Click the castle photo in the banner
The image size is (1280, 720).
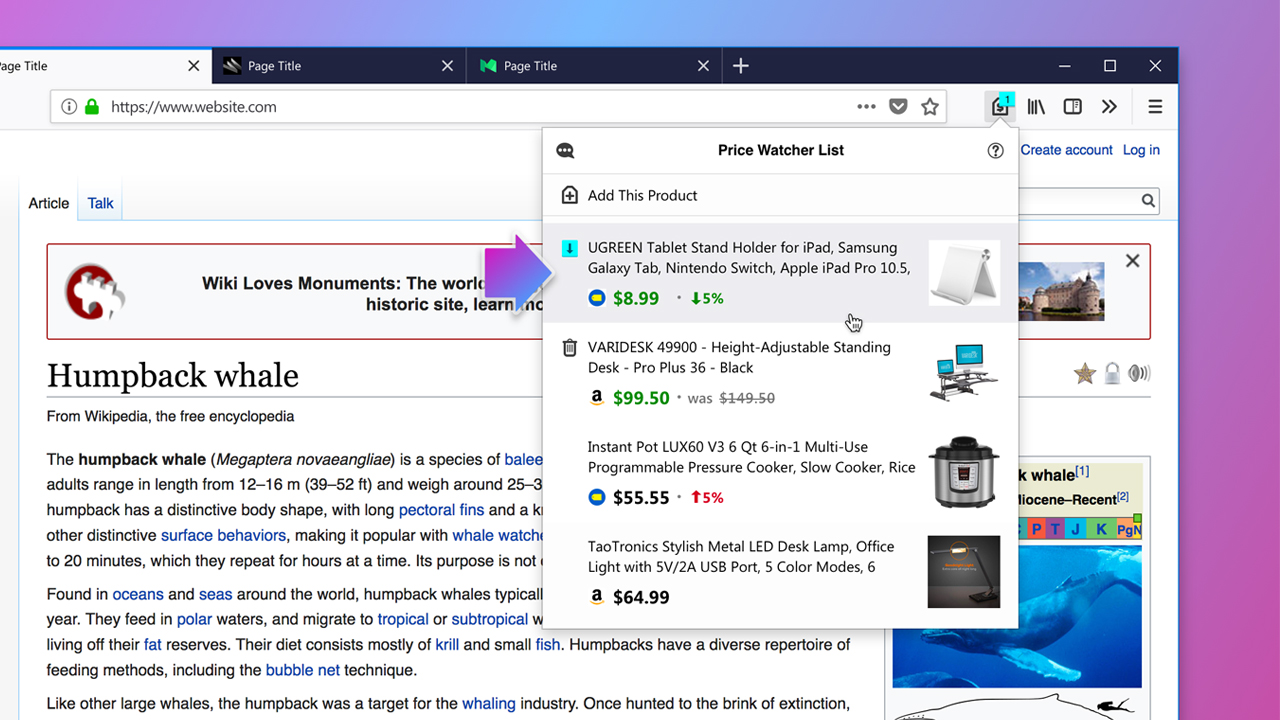(x=1061, y=291)
